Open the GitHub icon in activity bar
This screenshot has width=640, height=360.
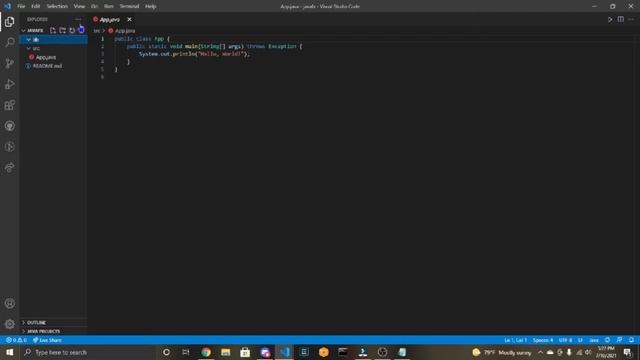9,126
